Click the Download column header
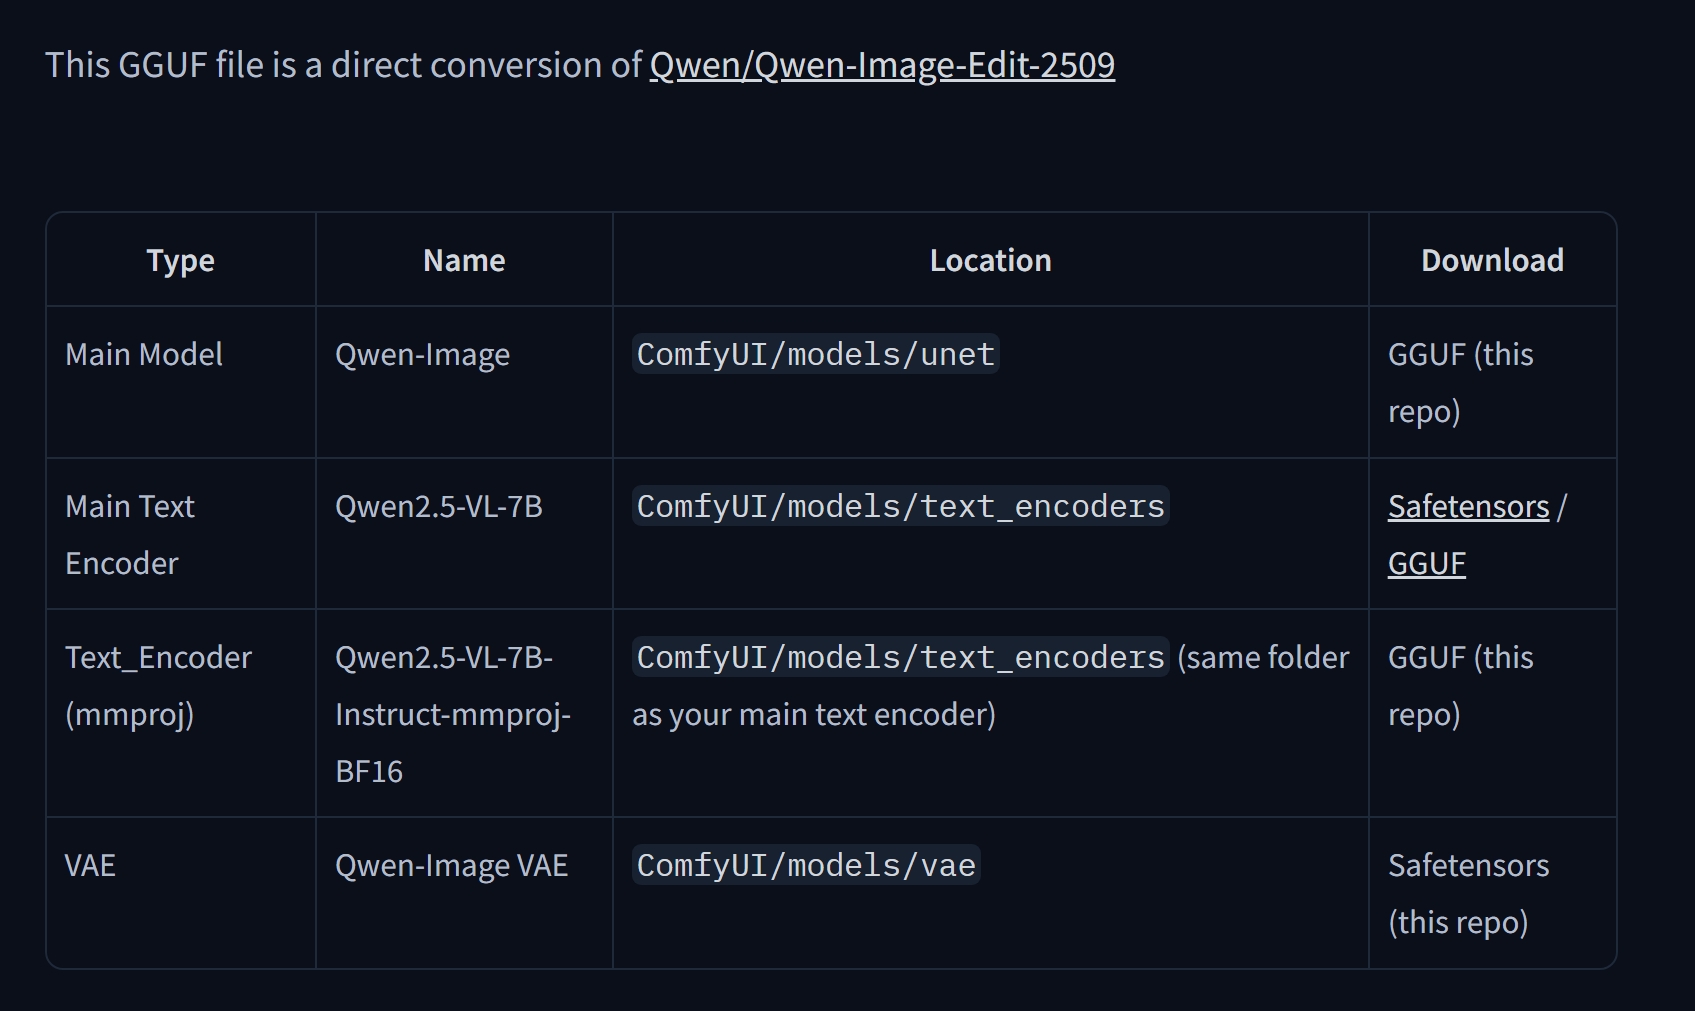This screenshot has width=1695, height=1011. (x=1491, y=261)
